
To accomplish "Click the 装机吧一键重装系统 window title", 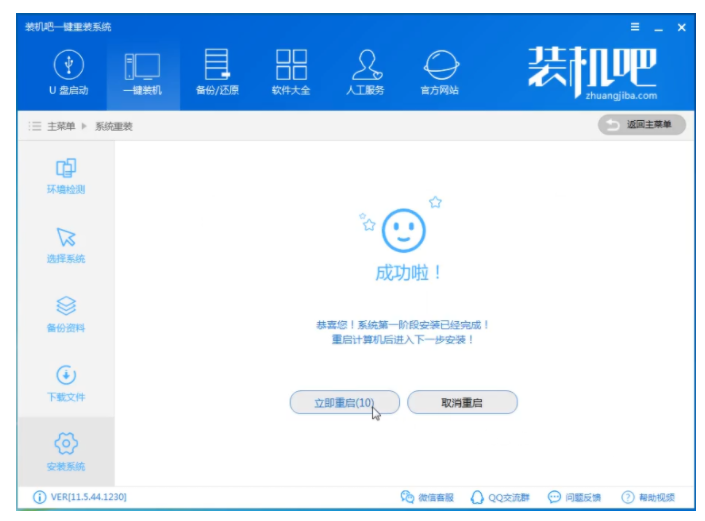I will click(68, 27).
